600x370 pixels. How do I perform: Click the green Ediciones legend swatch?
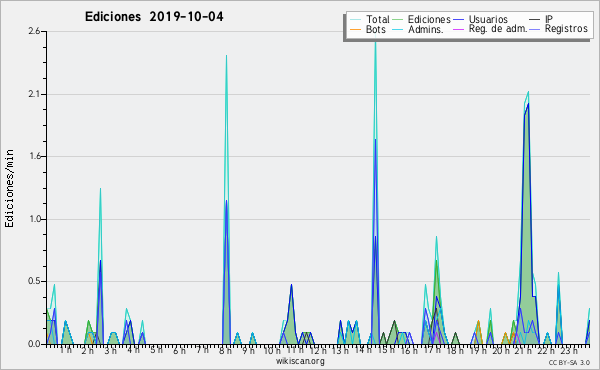point(398,20)
